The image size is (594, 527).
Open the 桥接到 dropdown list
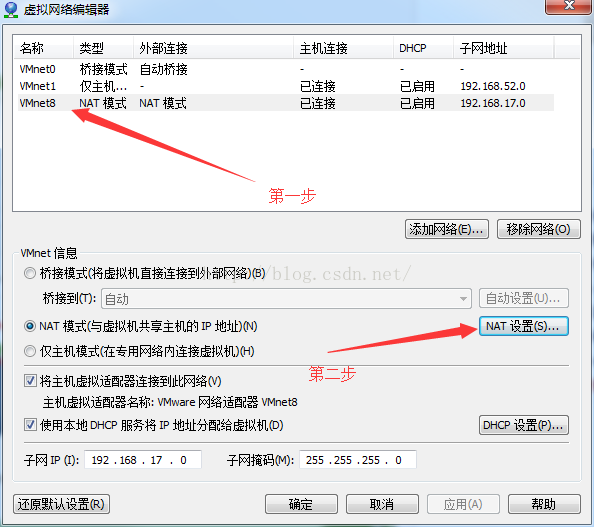(286, 299)
